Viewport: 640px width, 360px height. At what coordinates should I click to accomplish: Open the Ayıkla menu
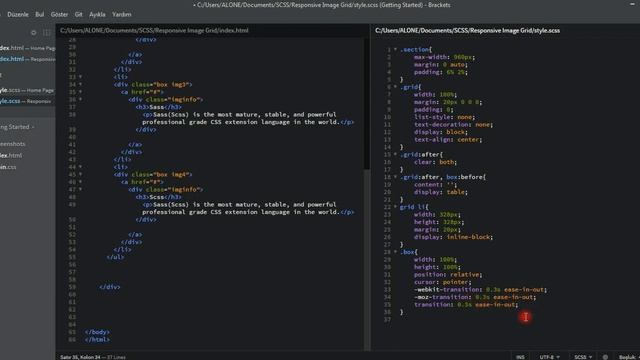pyautogui.click(x=97, y=14)
